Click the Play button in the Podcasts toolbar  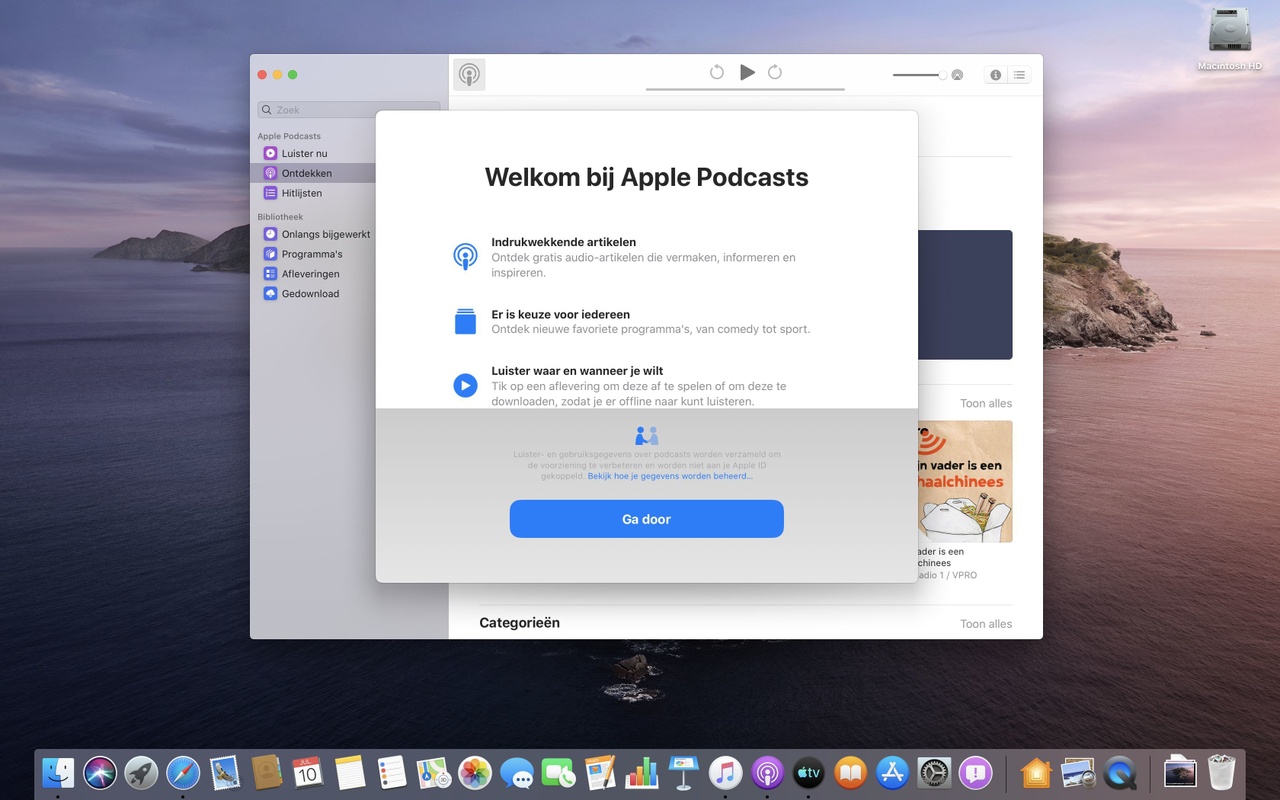click(747, 72)
